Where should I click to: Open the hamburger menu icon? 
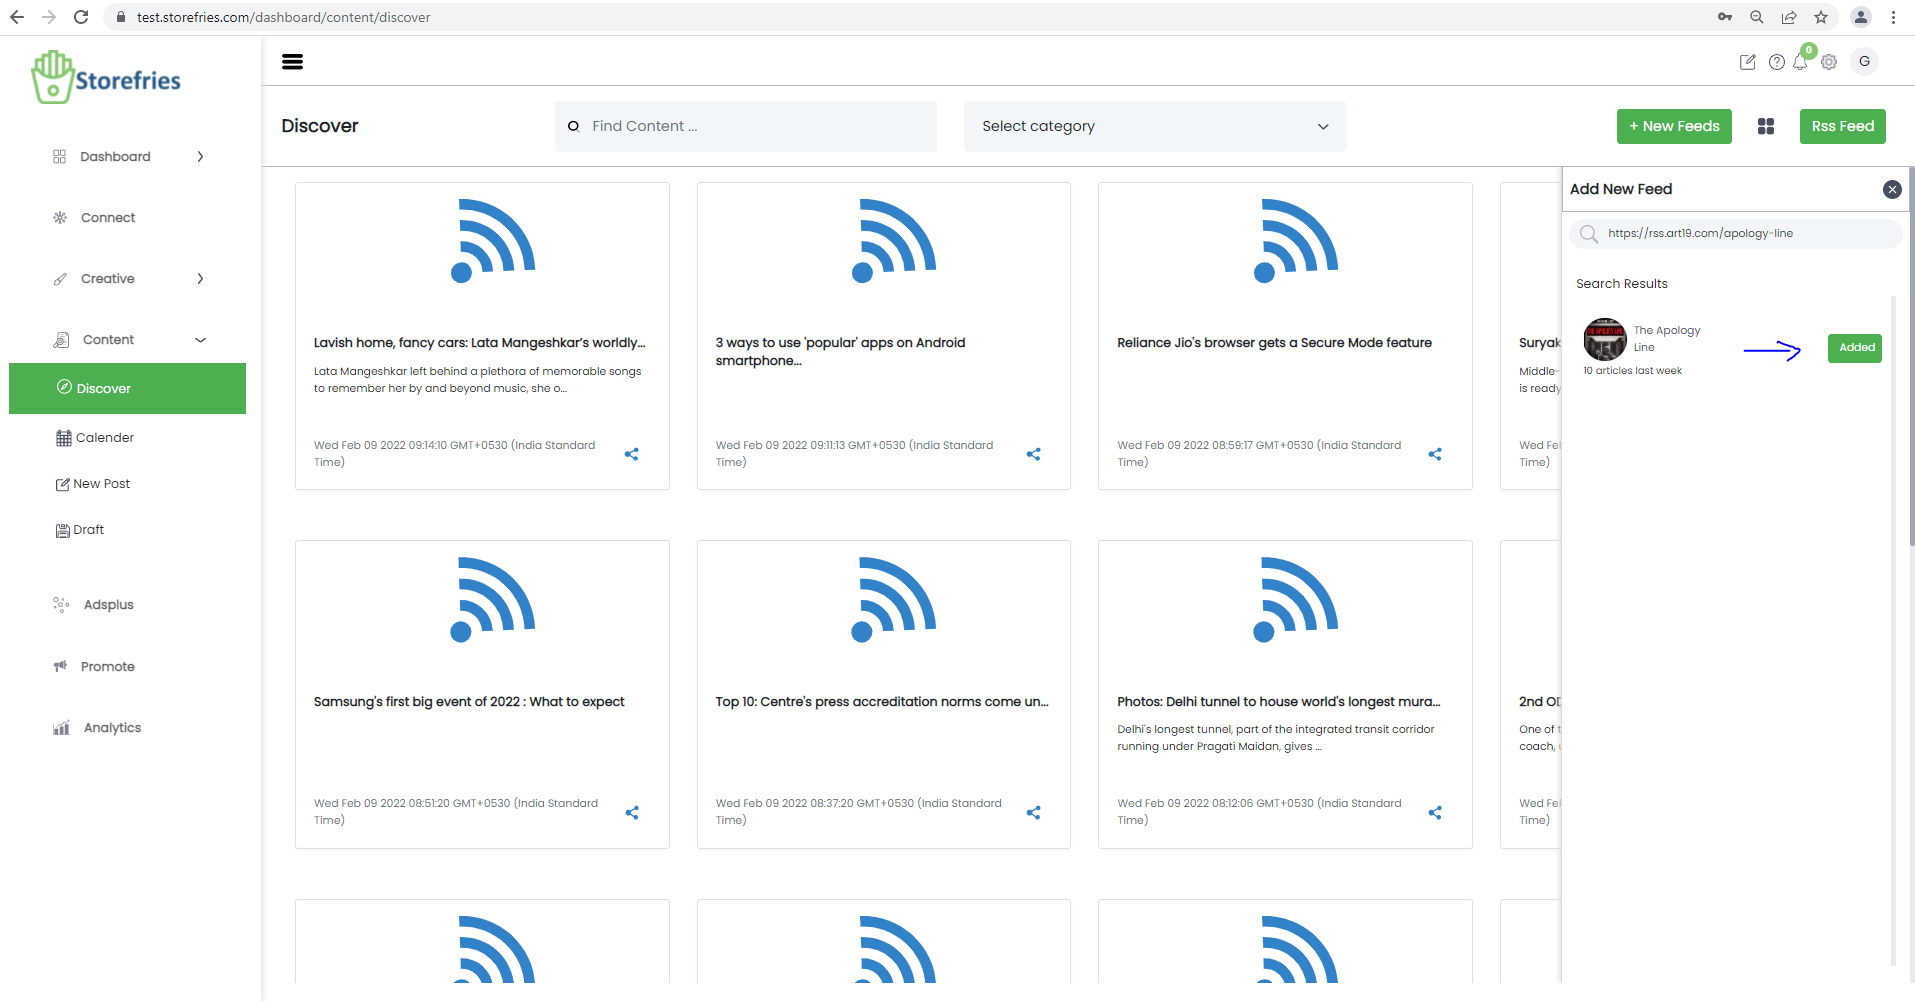click(x=292, y=62)
